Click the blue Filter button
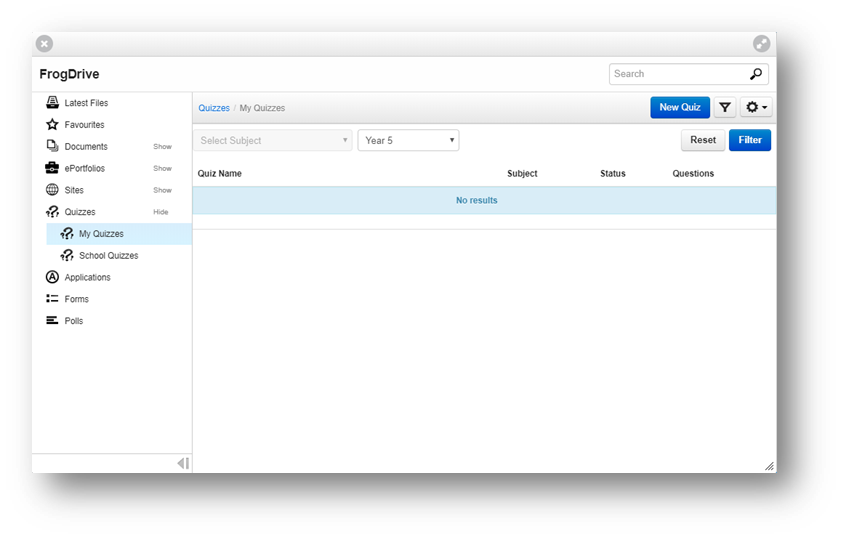 750,140
